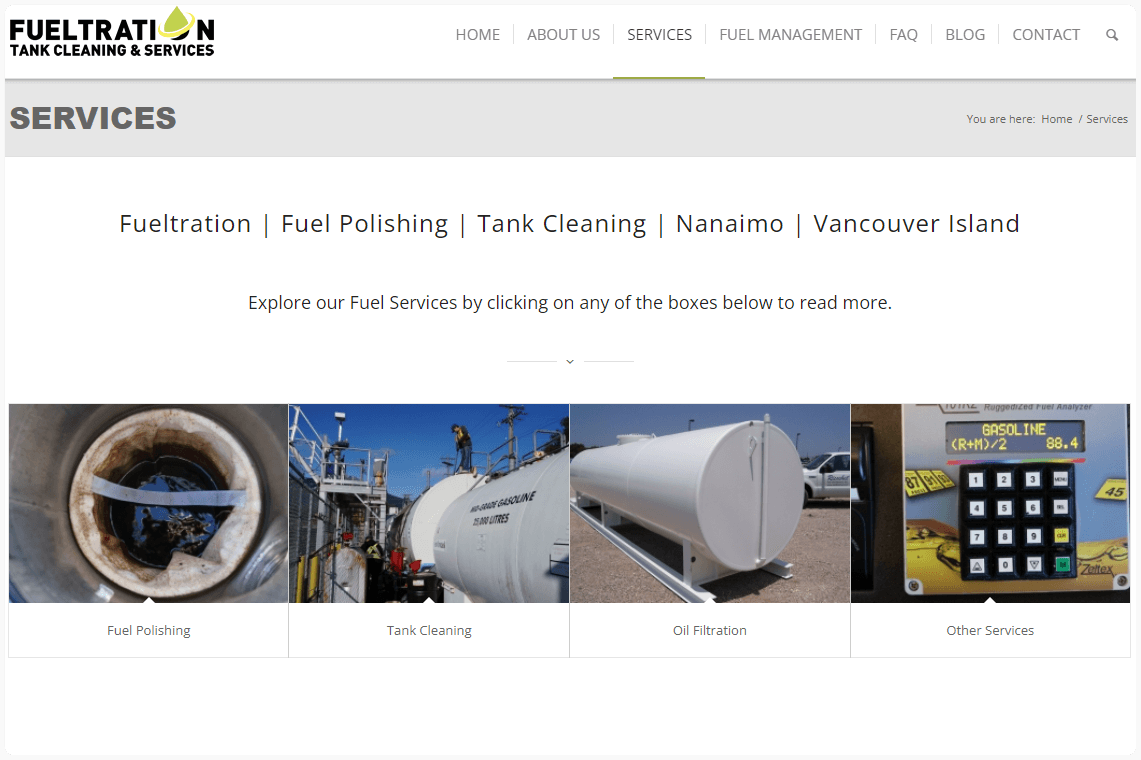Image resolution: width=1141 pixels, height=760 pixels.
Task: Click the Oil Filtration caption link
Action: pos(709,630)
